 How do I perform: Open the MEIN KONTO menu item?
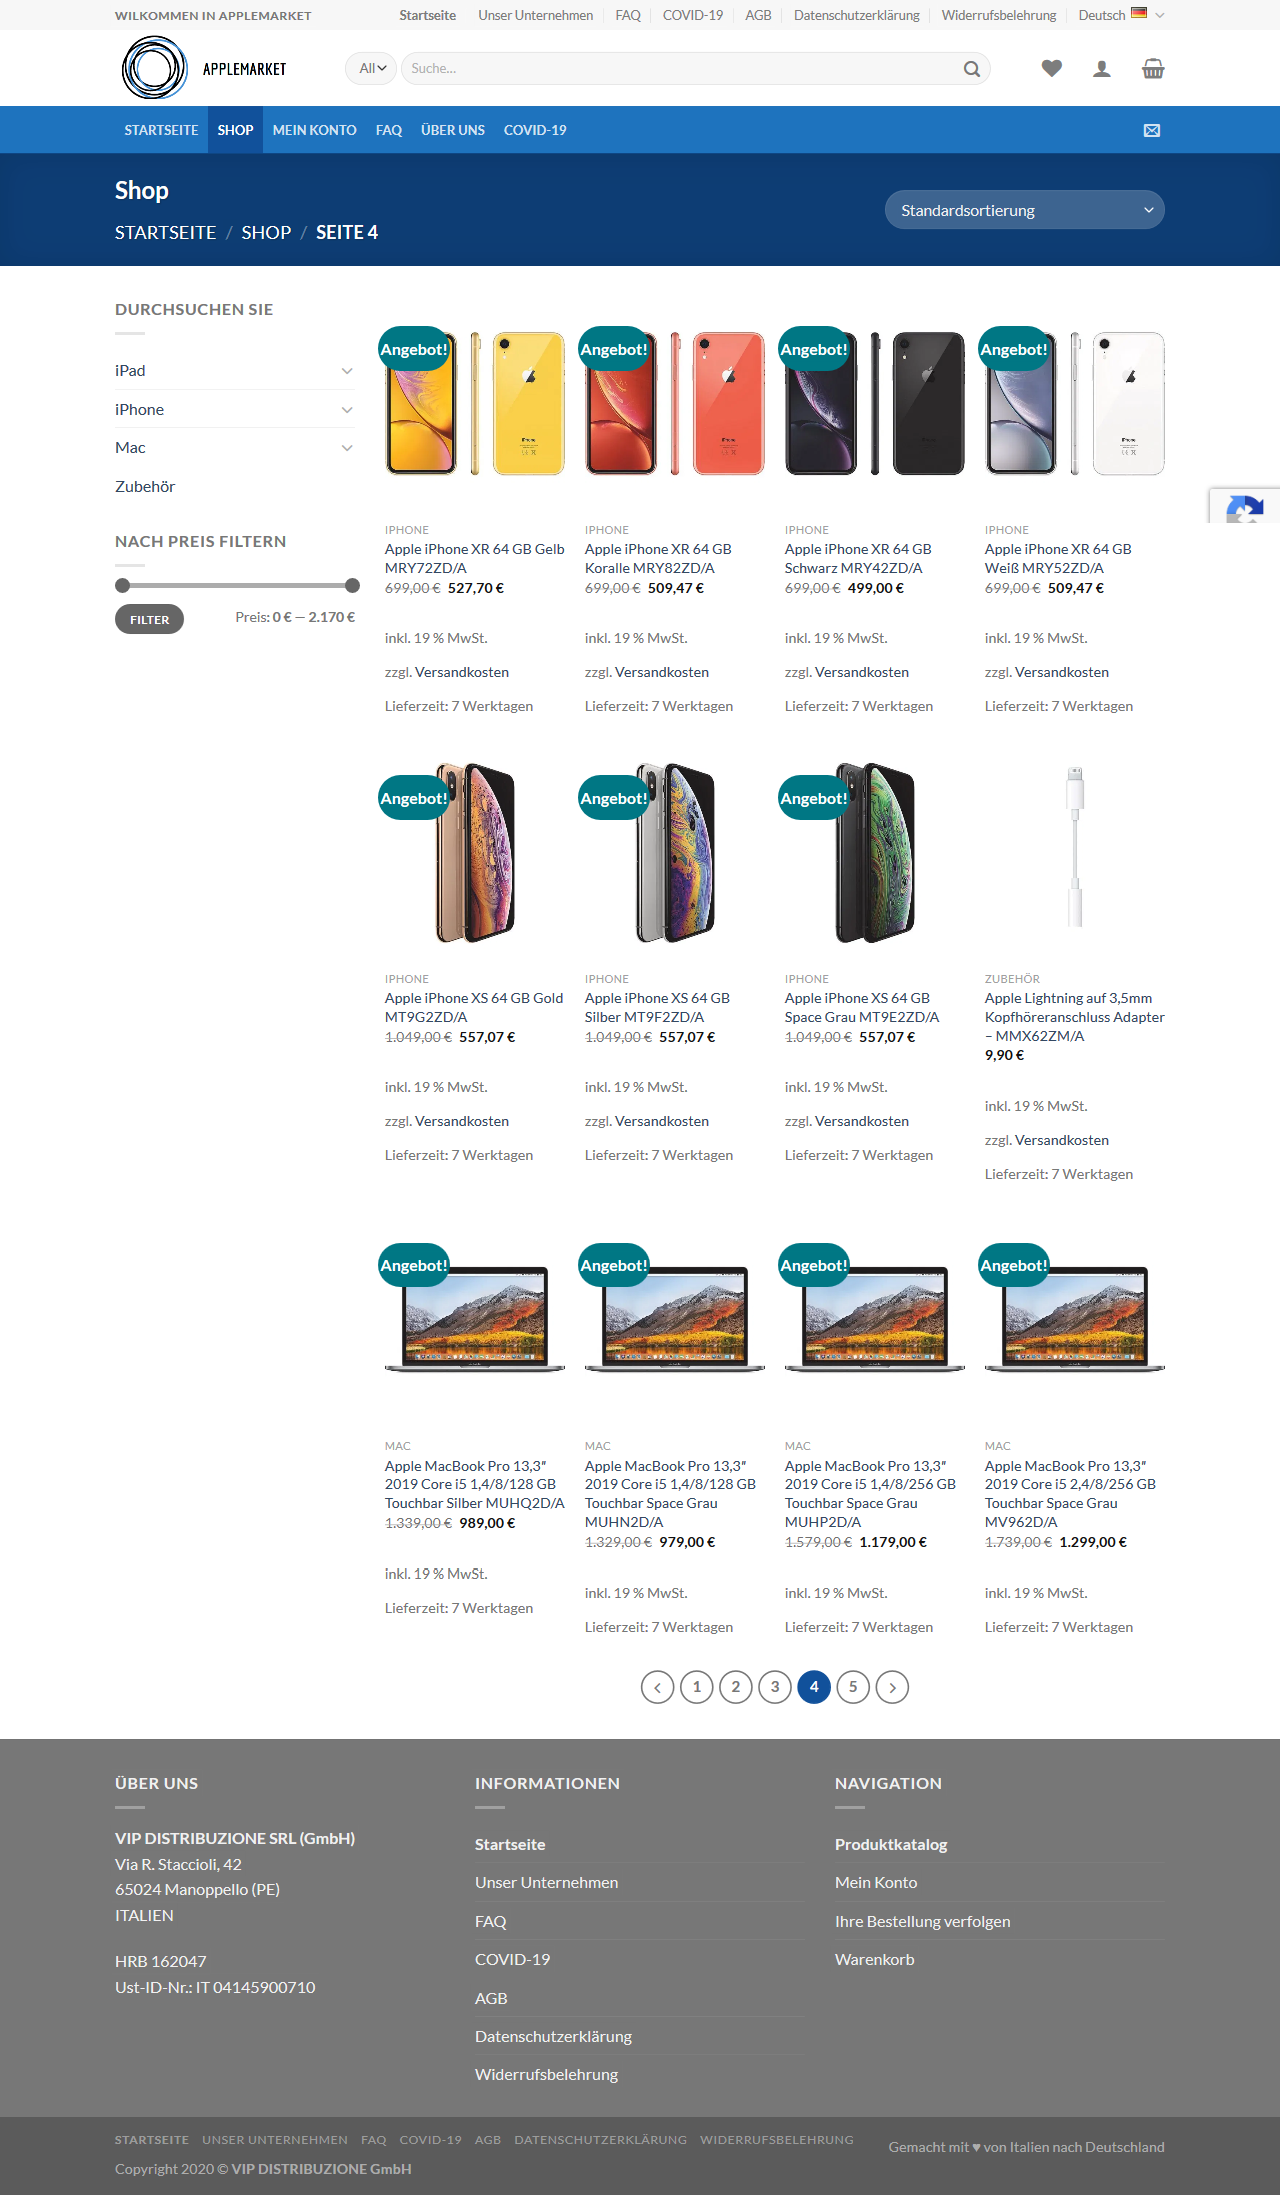(314, 130)
